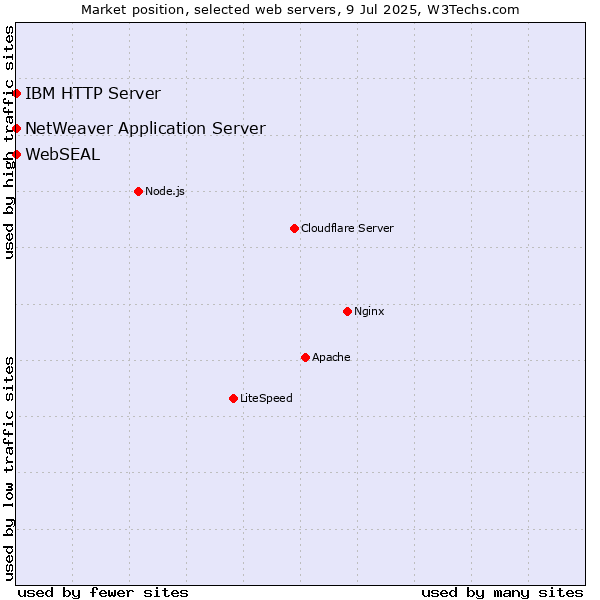600x600 pixels.
Task: Click the Apache red marker
Action: (x=305, y=357)
